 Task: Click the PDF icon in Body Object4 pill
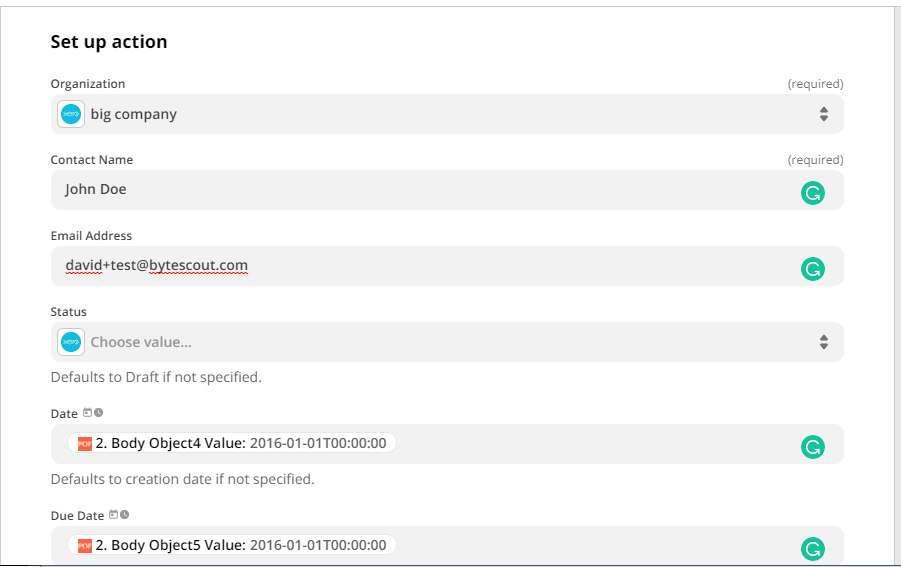click(x=85, y=443)
